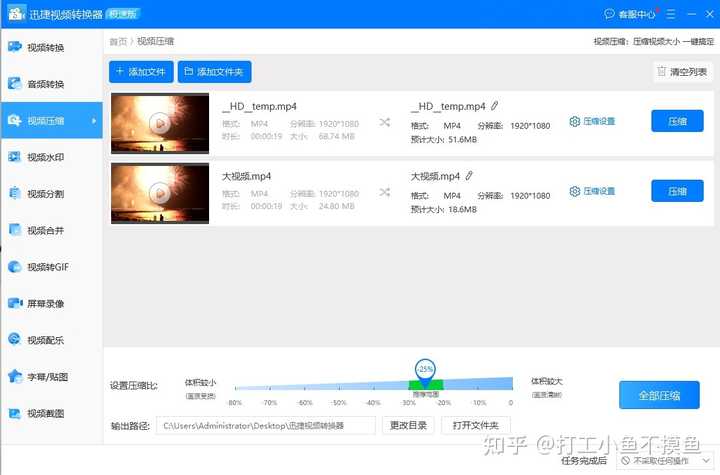Image resolution: width=720 pixels, height=475 pixels.
Task: Click the 视频压缩 breadcrumb text
Action: pos(156,41)
